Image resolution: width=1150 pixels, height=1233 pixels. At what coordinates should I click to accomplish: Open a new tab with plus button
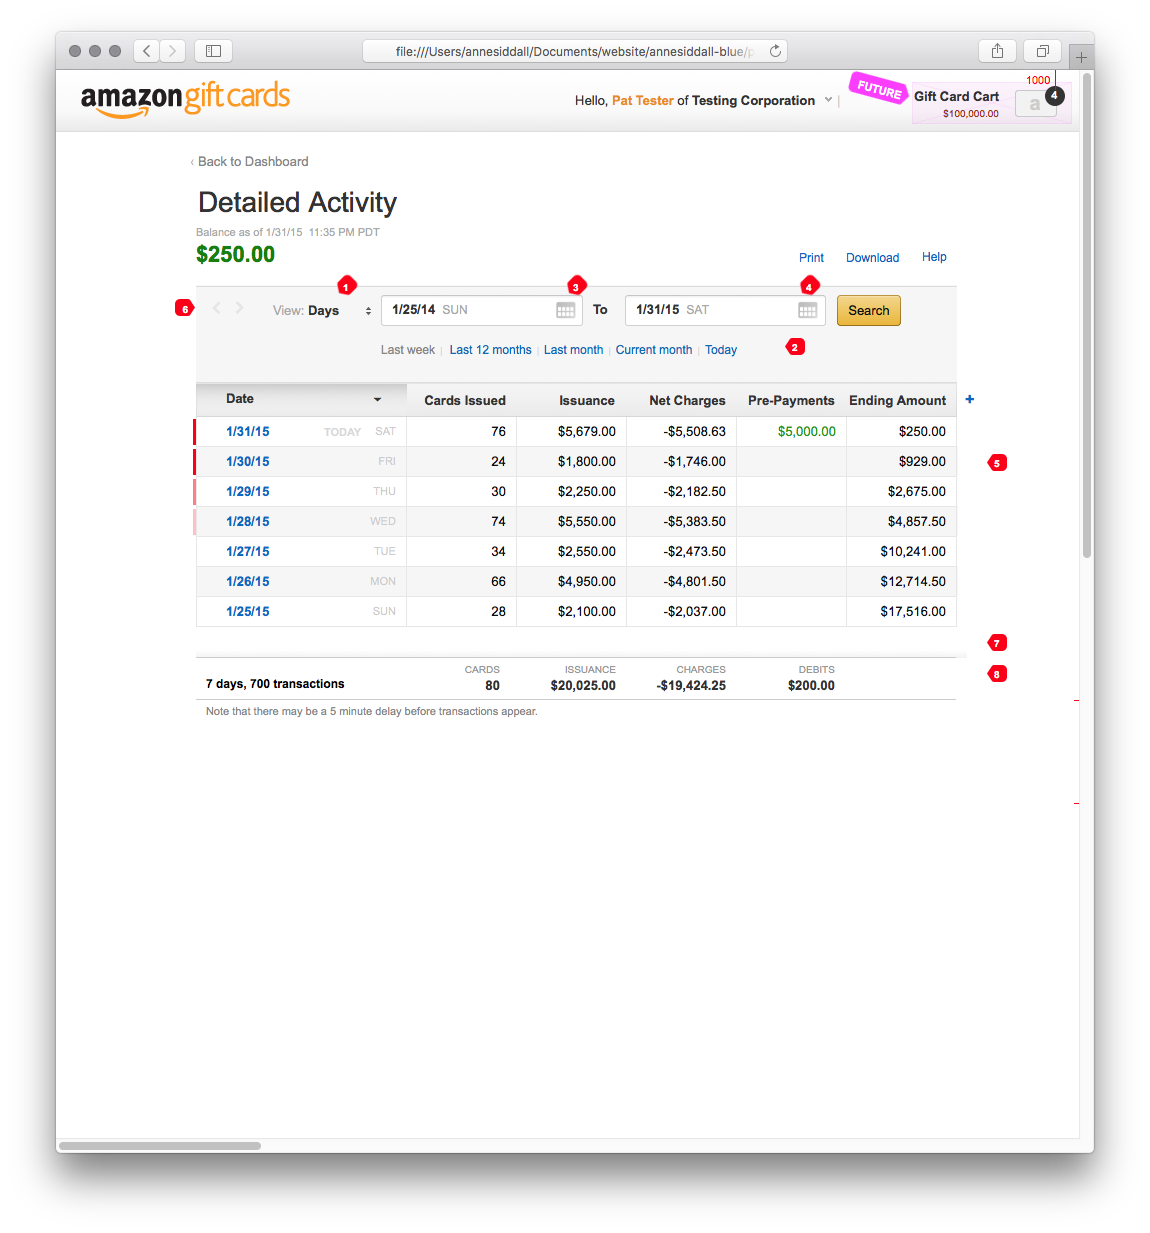(1081, 58)
